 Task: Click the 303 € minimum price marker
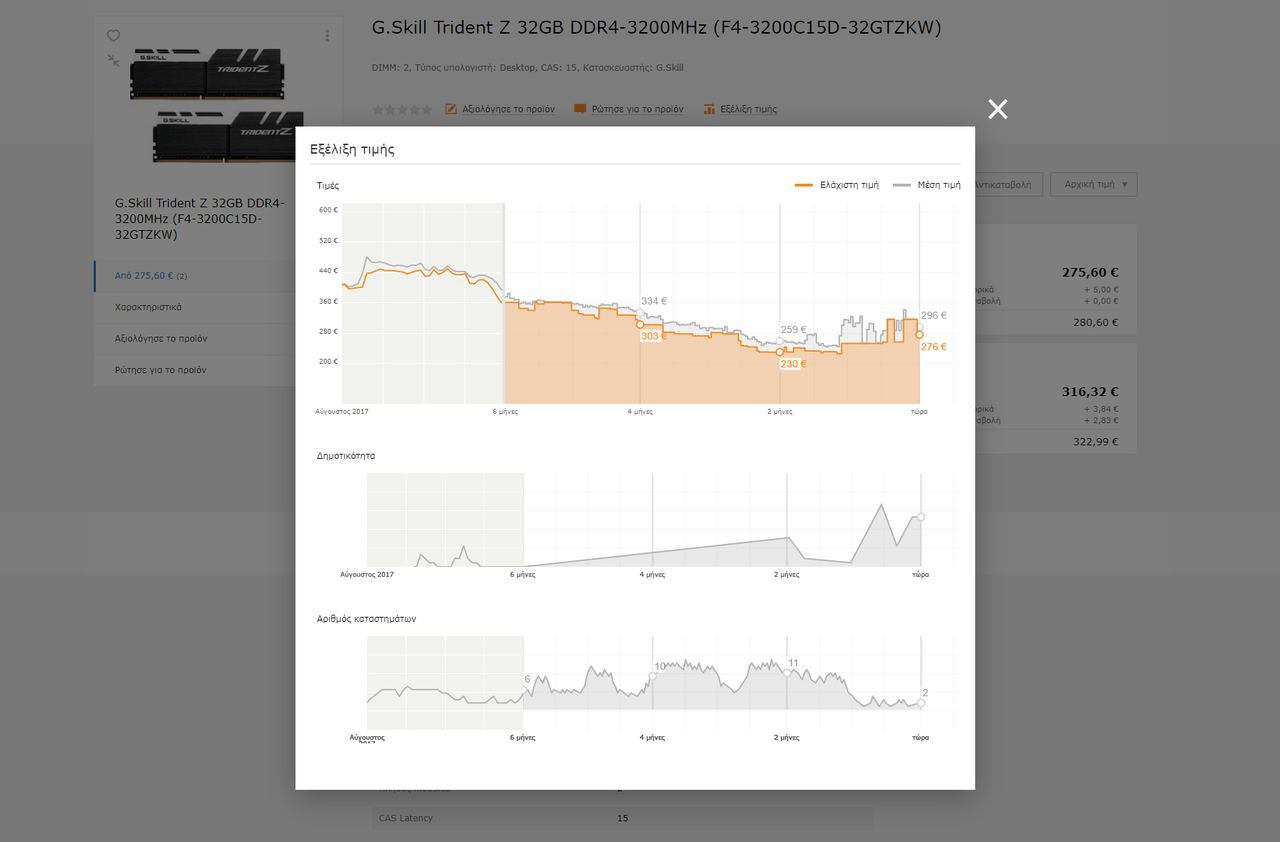[640, 324]
